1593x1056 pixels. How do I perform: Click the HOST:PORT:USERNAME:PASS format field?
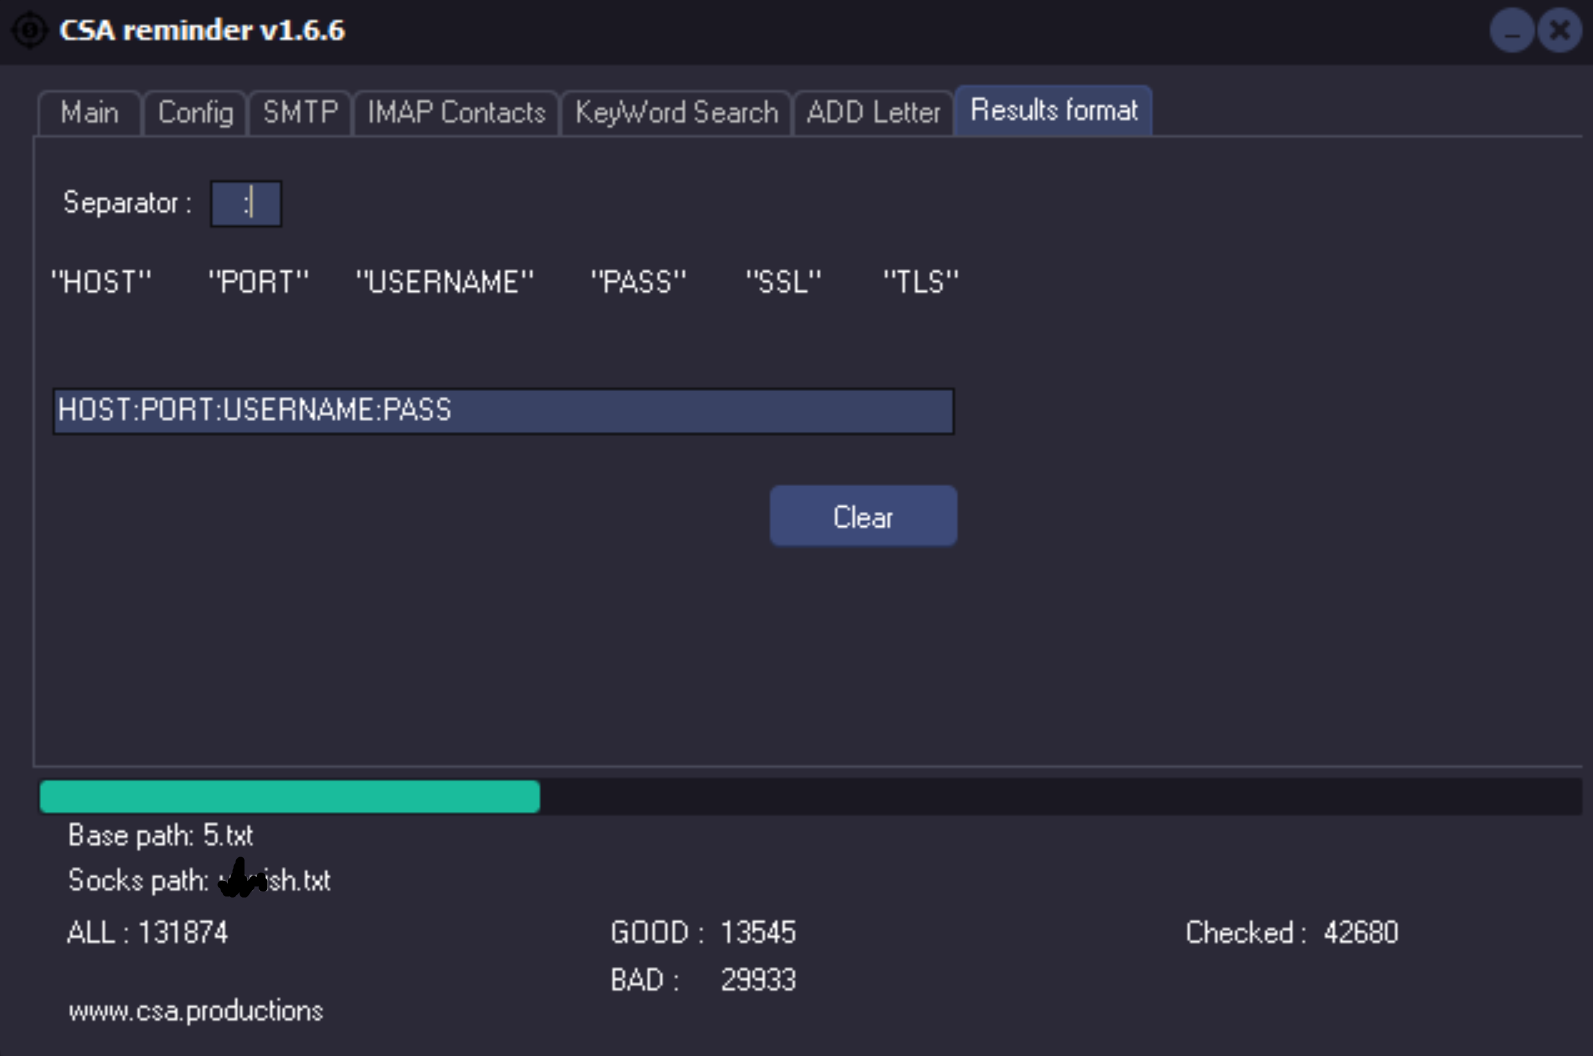coord(503,411)
